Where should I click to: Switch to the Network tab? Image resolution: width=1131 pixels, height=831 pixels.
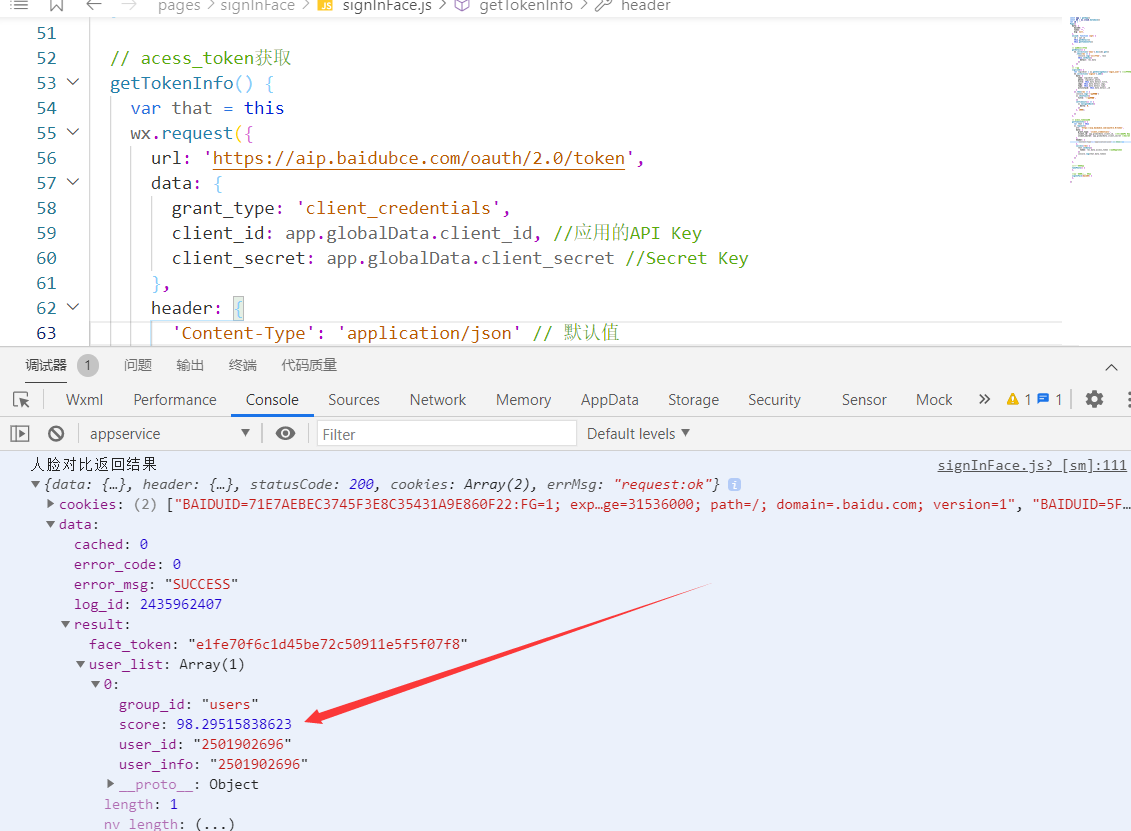[438, 400]
